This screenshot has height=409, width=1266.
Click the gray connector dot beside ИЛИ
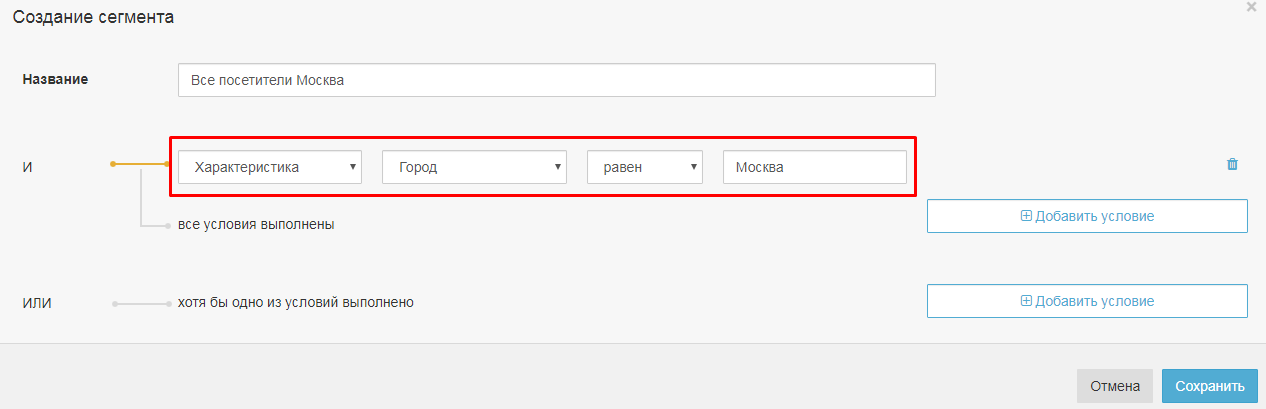point(116,303)
